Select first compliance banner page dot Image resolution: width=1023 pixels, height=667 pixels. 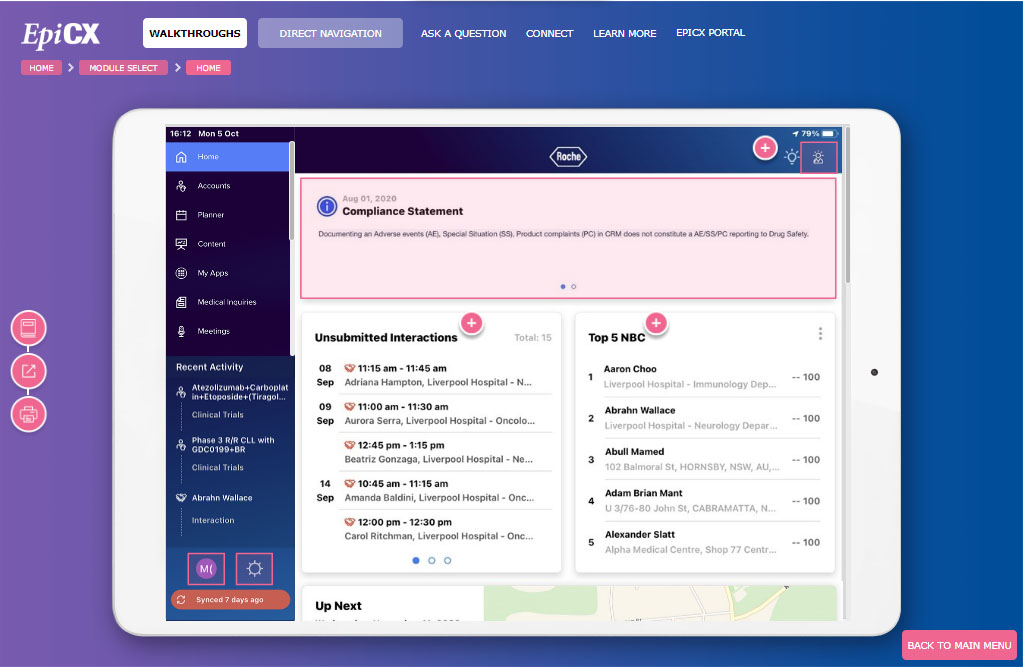pos(563,287)
